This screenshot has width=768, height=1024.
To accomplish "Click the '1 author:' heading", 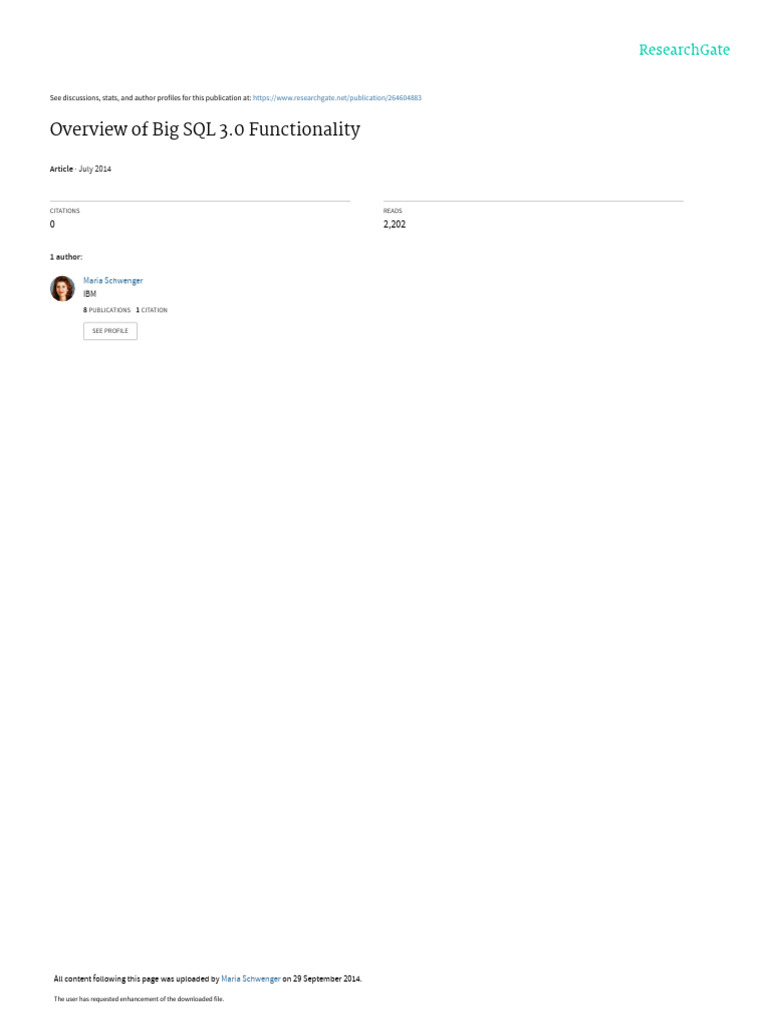I will pyautogui.click(x=66, y=257).
